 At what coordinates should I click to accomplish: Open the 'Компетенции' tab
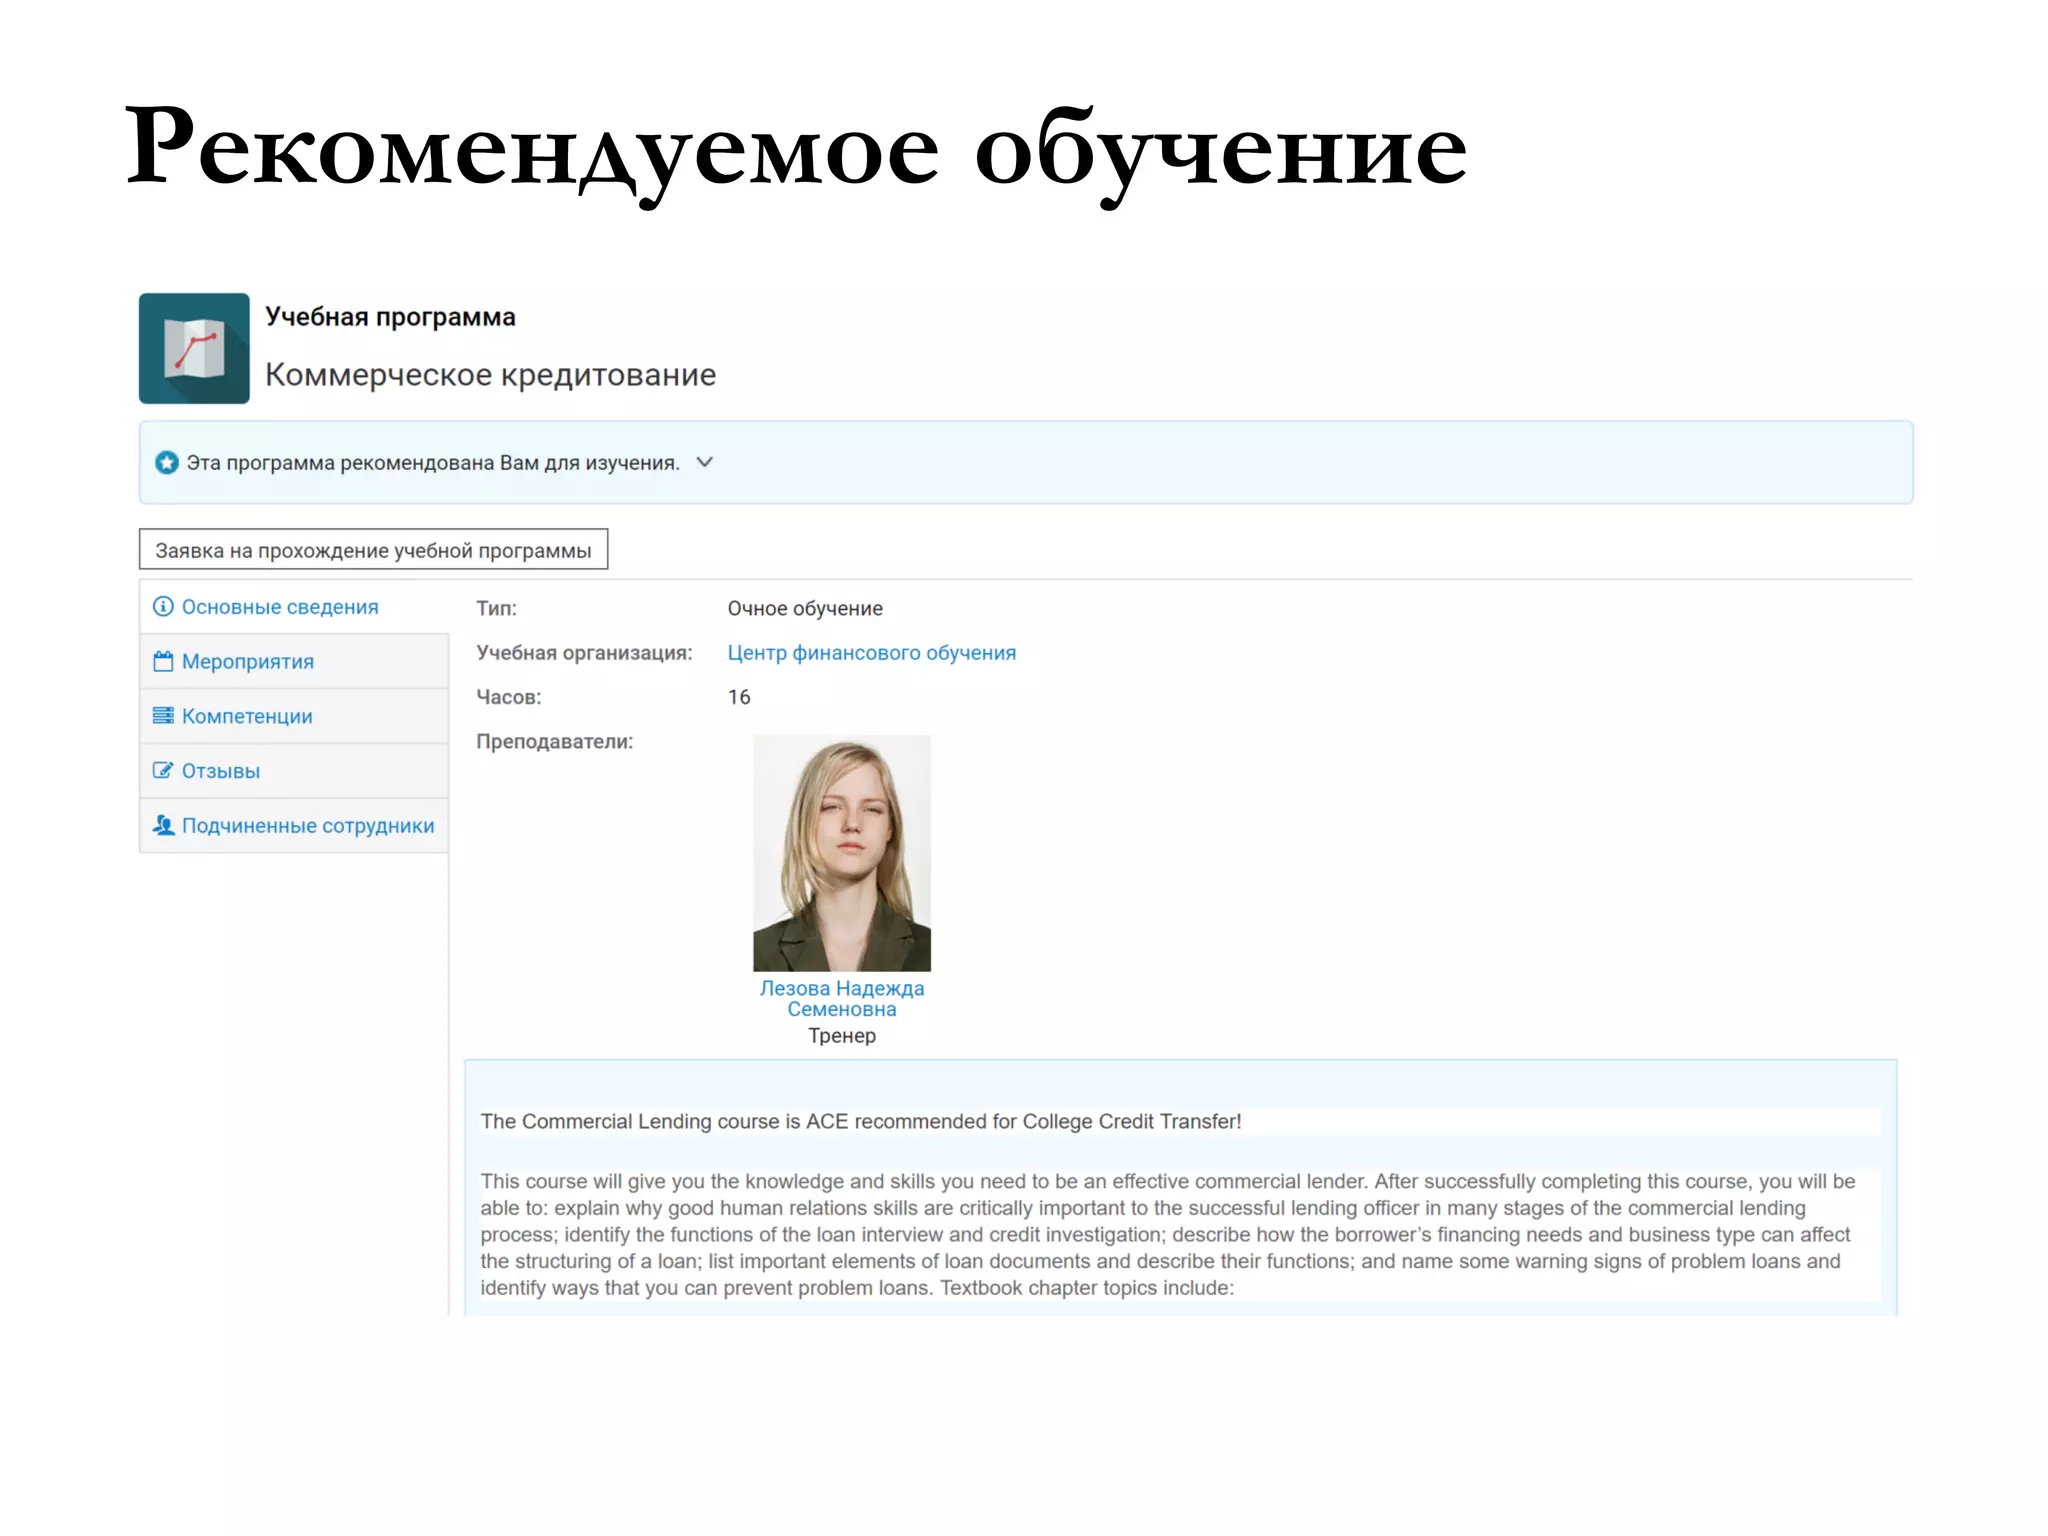[294, 716]
